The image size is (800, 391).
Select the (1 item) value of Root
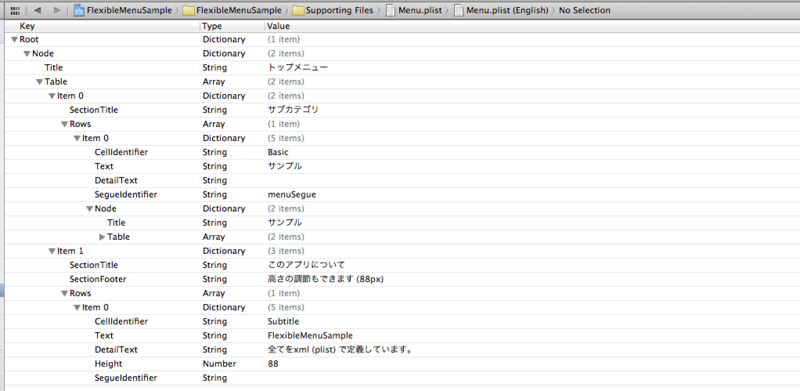[x=284, y=39]
